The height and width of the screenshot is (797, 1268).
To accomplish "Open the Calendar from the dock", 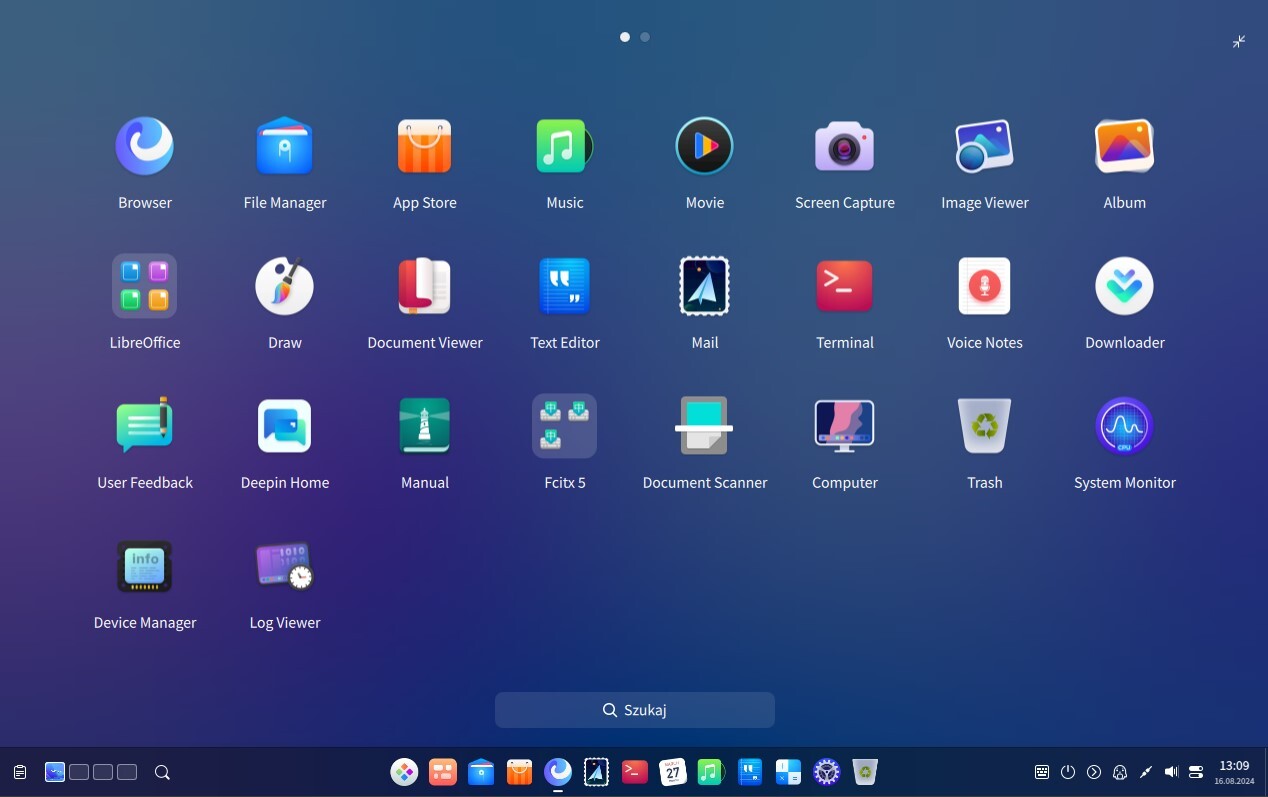I will (x=672, y=771).
